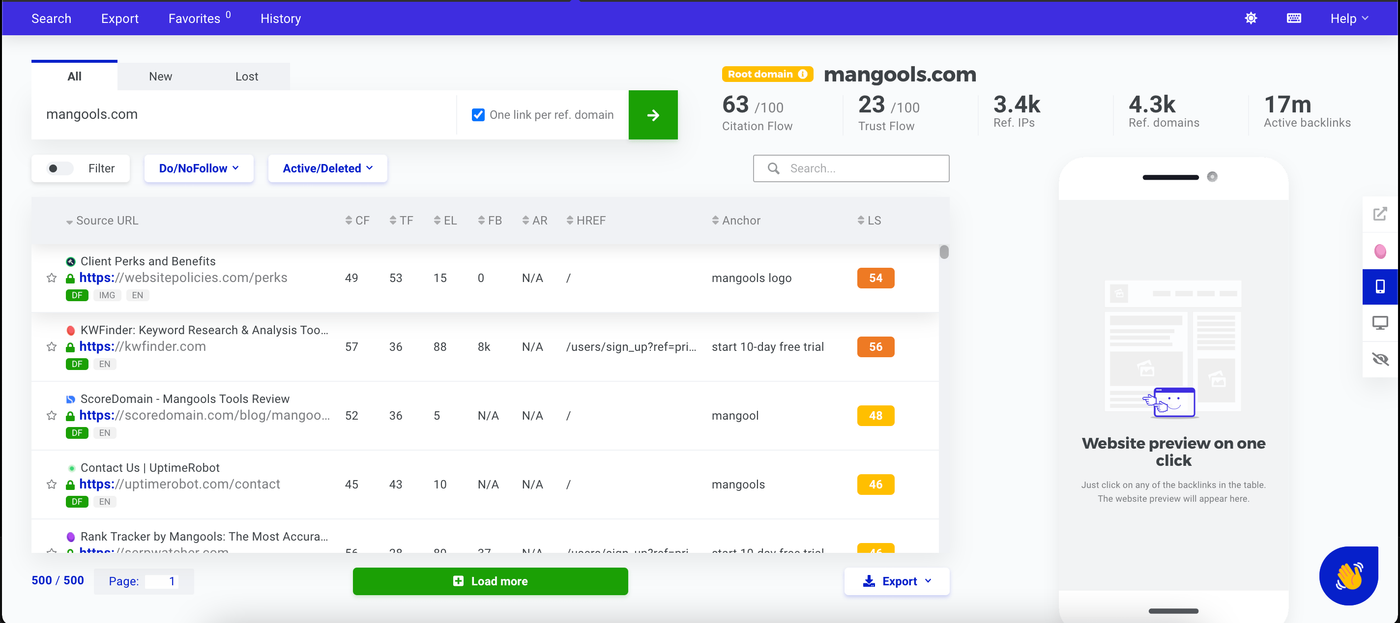Submit search with green arrow button
Image resolution: width=1400 pixels, height=623 pixels.
click(x=653, y=115)
